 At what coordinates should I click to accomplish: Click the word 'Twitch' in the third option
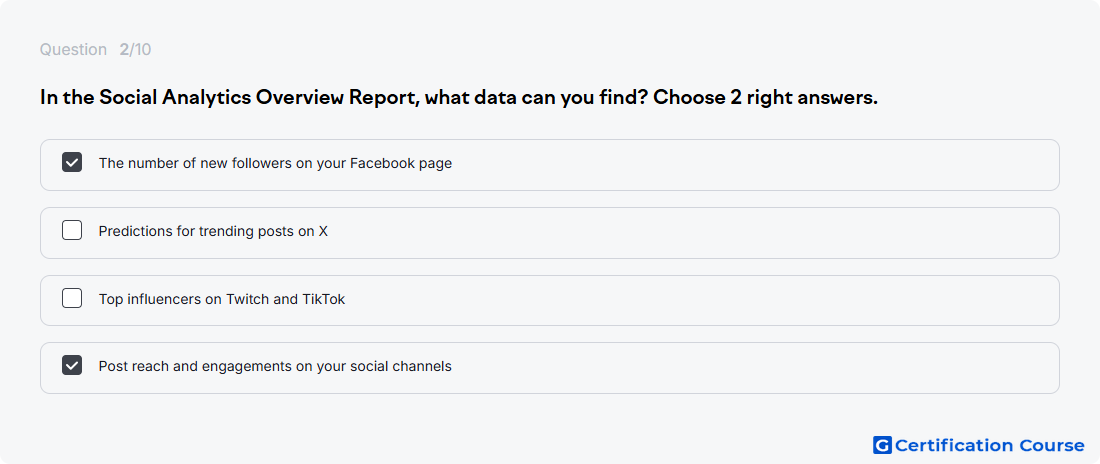(247, 299)
